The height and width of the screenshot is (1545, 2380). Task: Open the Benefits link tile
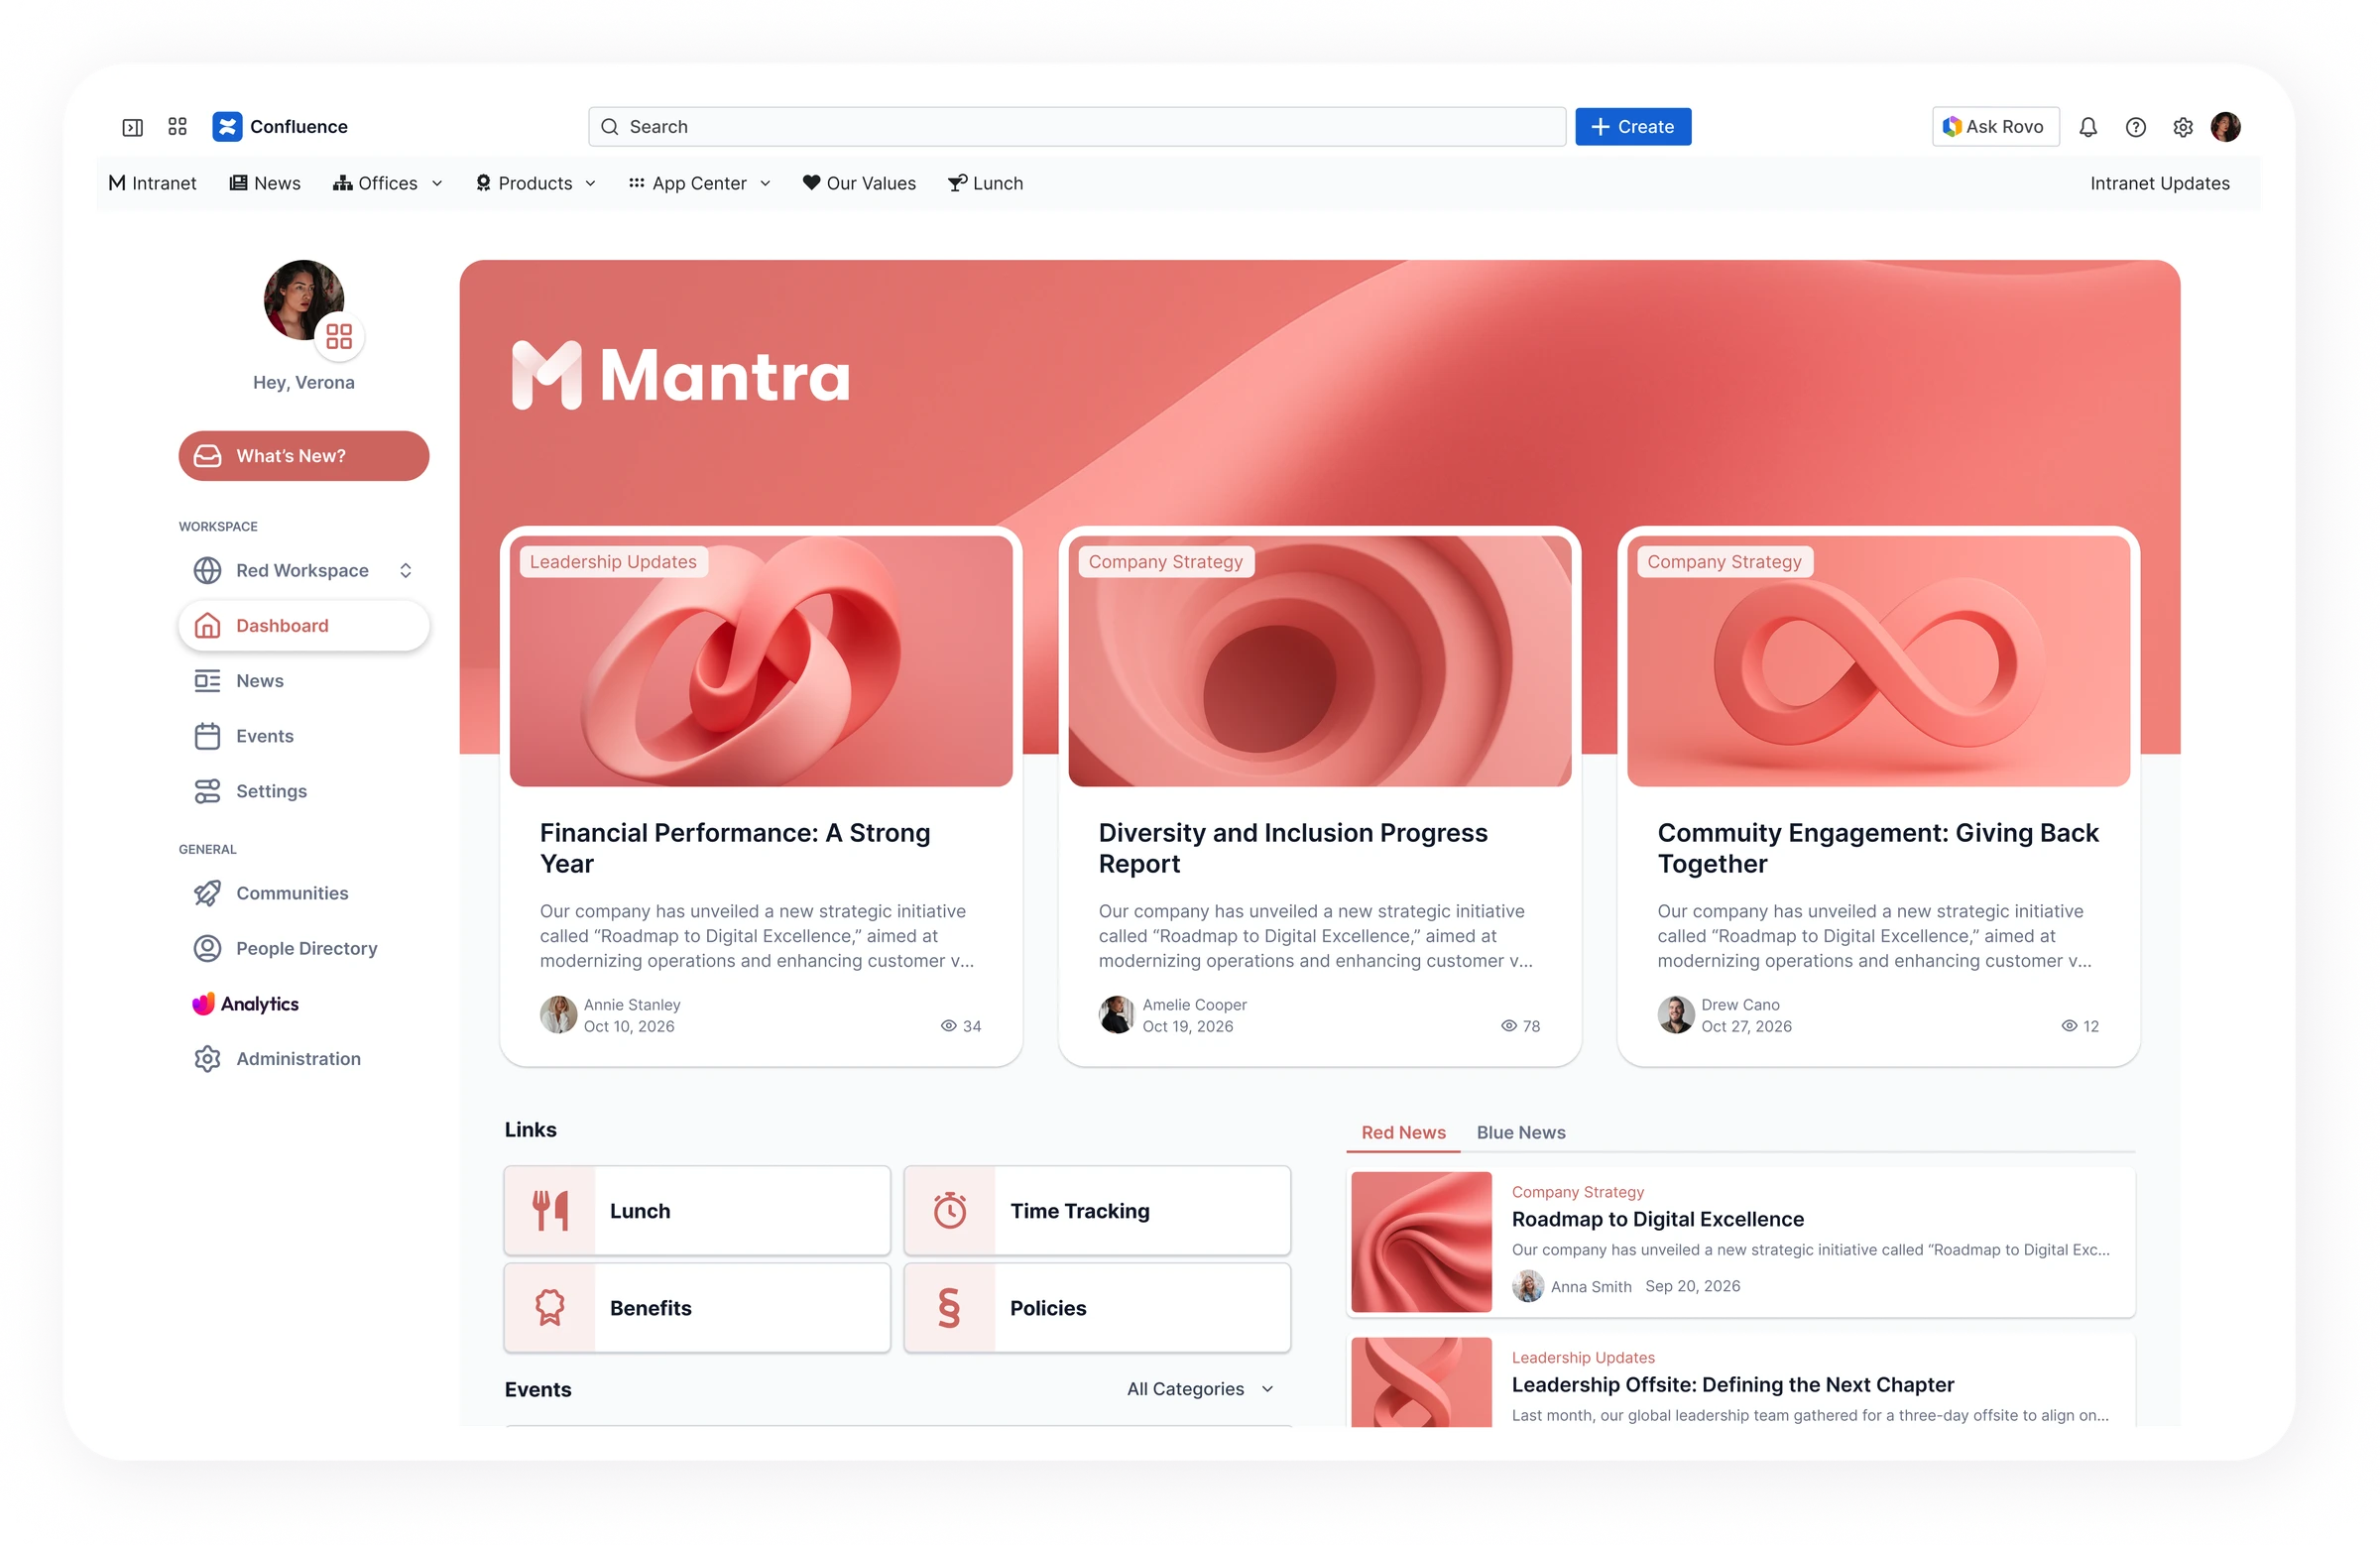(697, 1308)
